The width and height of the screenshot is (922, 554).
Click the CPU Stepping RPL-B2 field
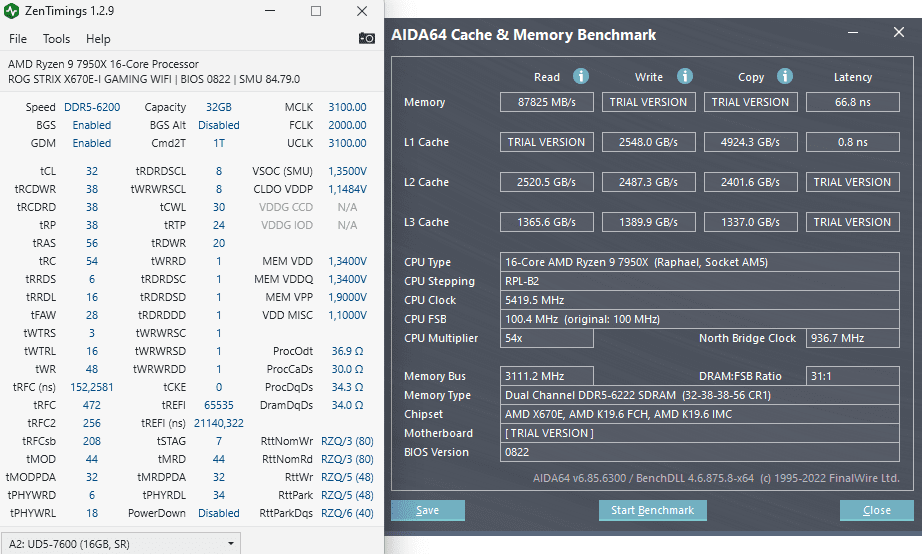(700, 281)
